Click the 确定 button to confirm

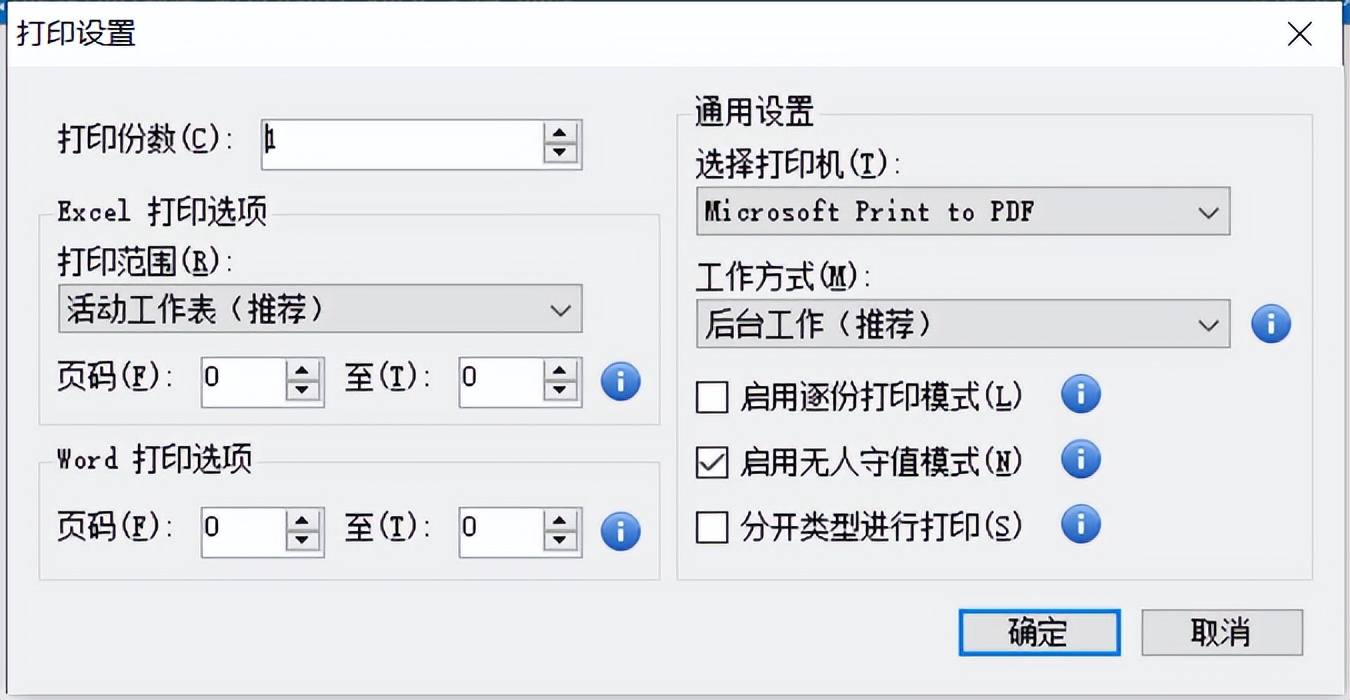pyautogui.click(x=1038, y=632)
